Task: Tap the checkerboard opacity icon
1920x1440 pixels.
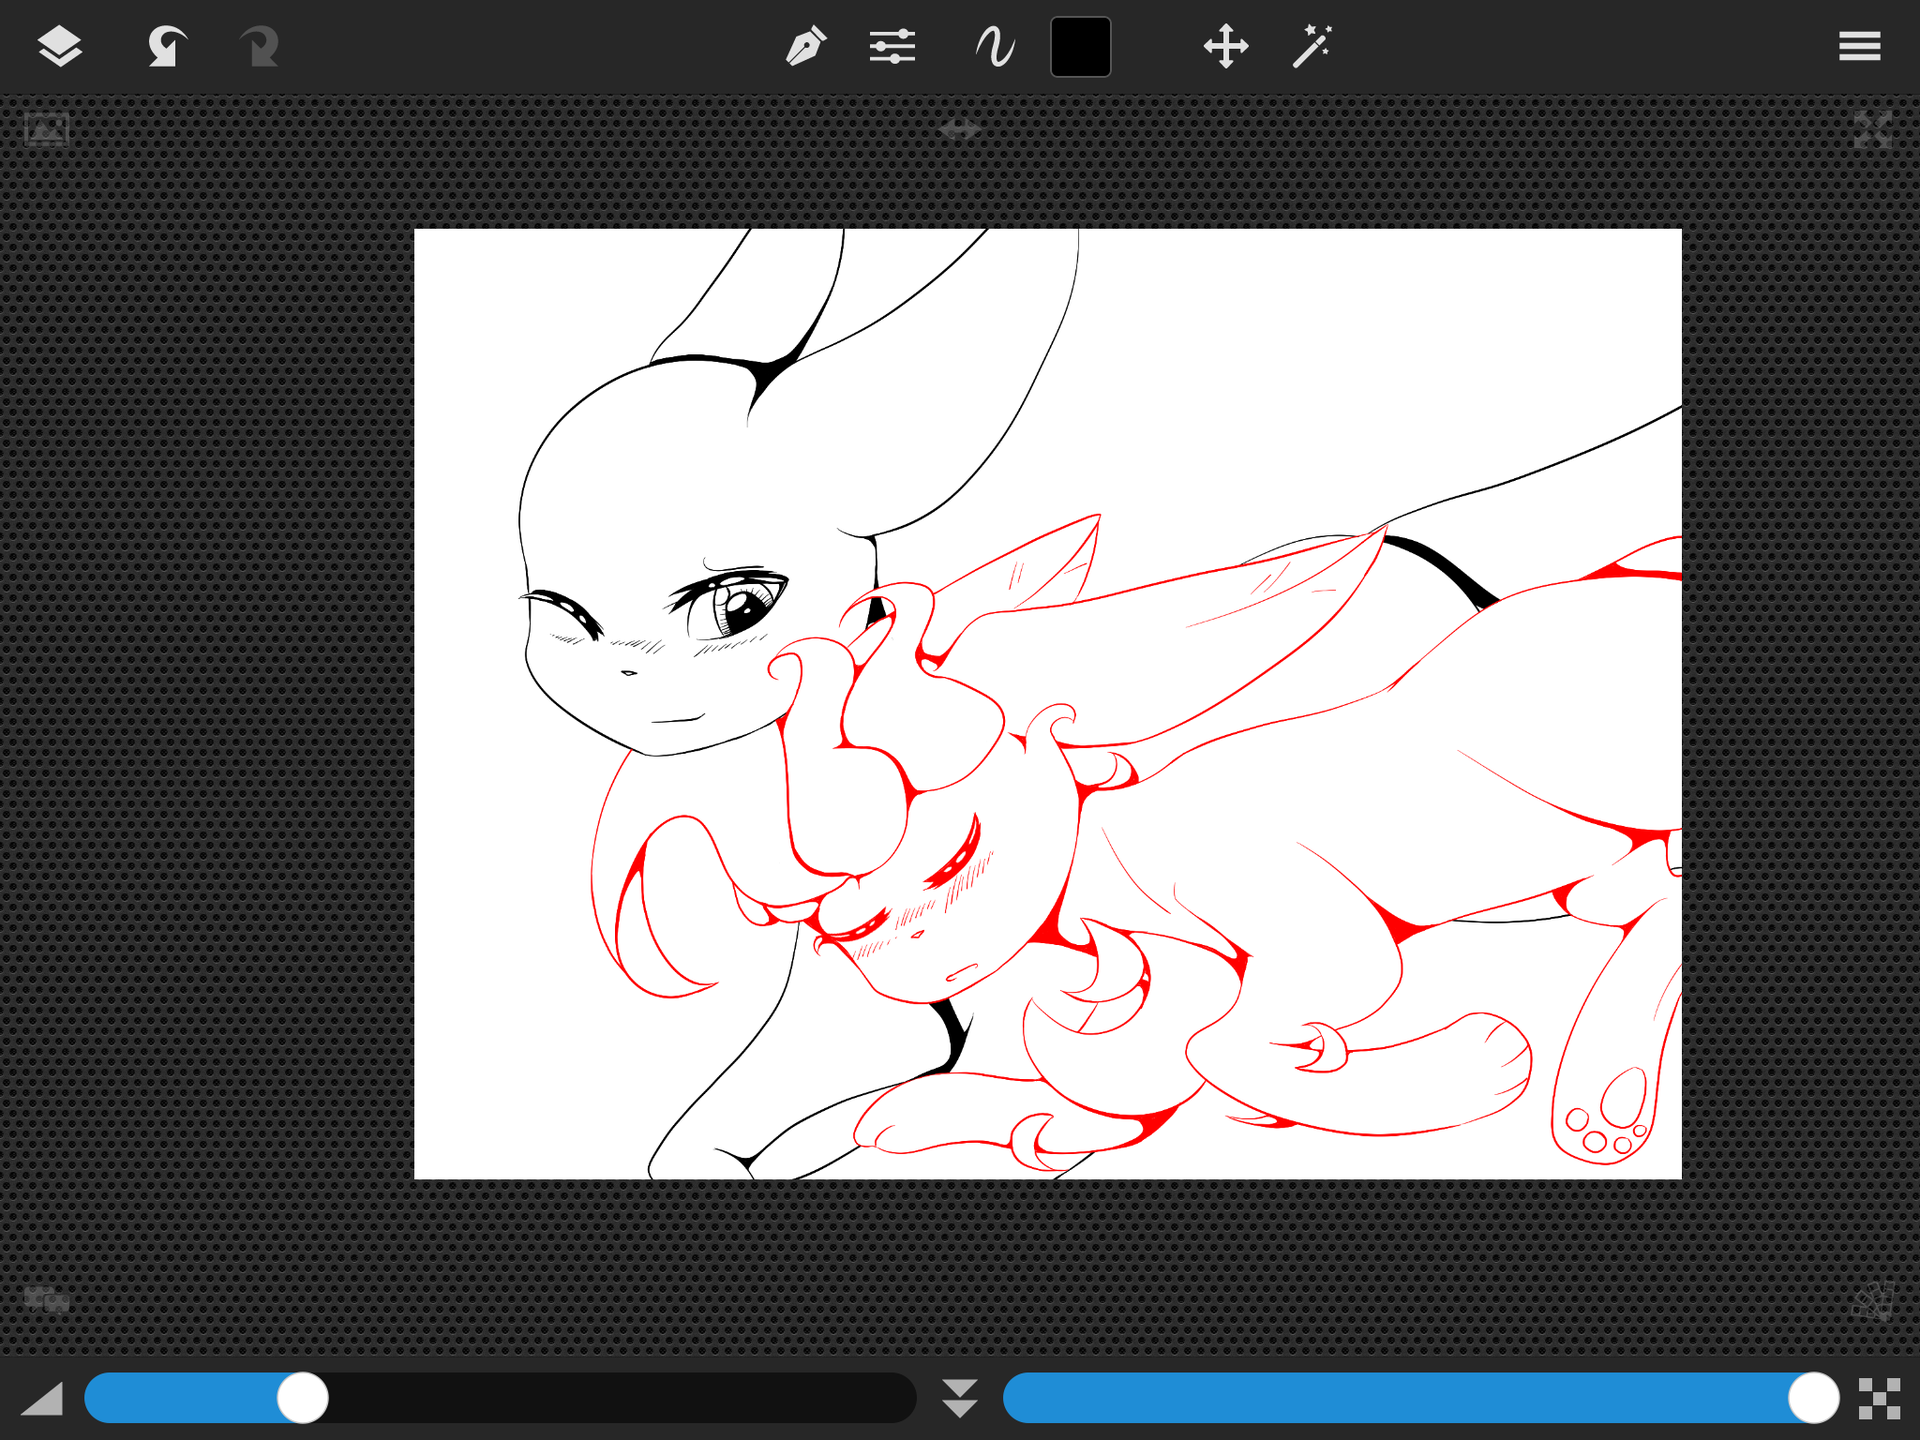Action: tap(1879, 1398)
